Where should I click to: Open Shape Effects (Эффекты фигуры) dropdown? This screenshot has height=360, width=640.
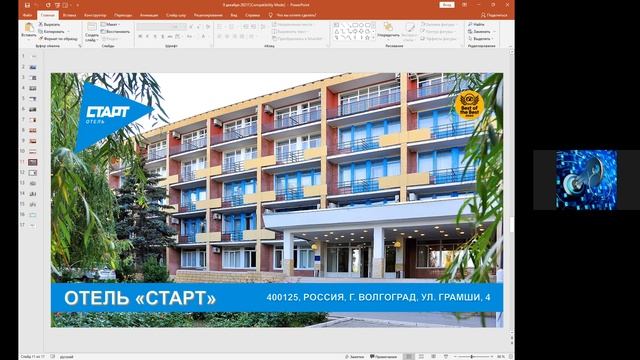point(439,38)
